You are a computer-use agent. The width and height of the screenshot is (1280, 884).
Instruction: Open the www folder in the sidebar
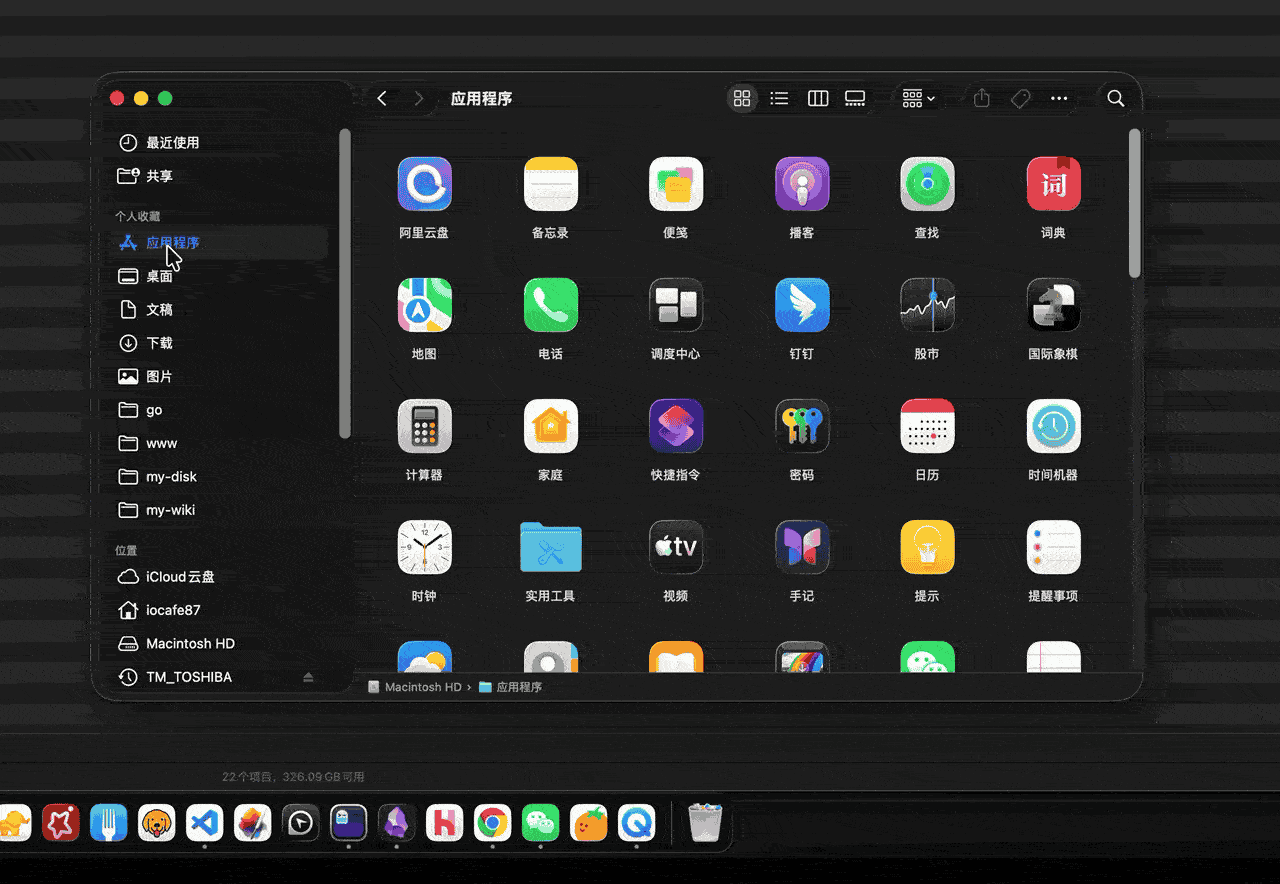coord(217,443)
